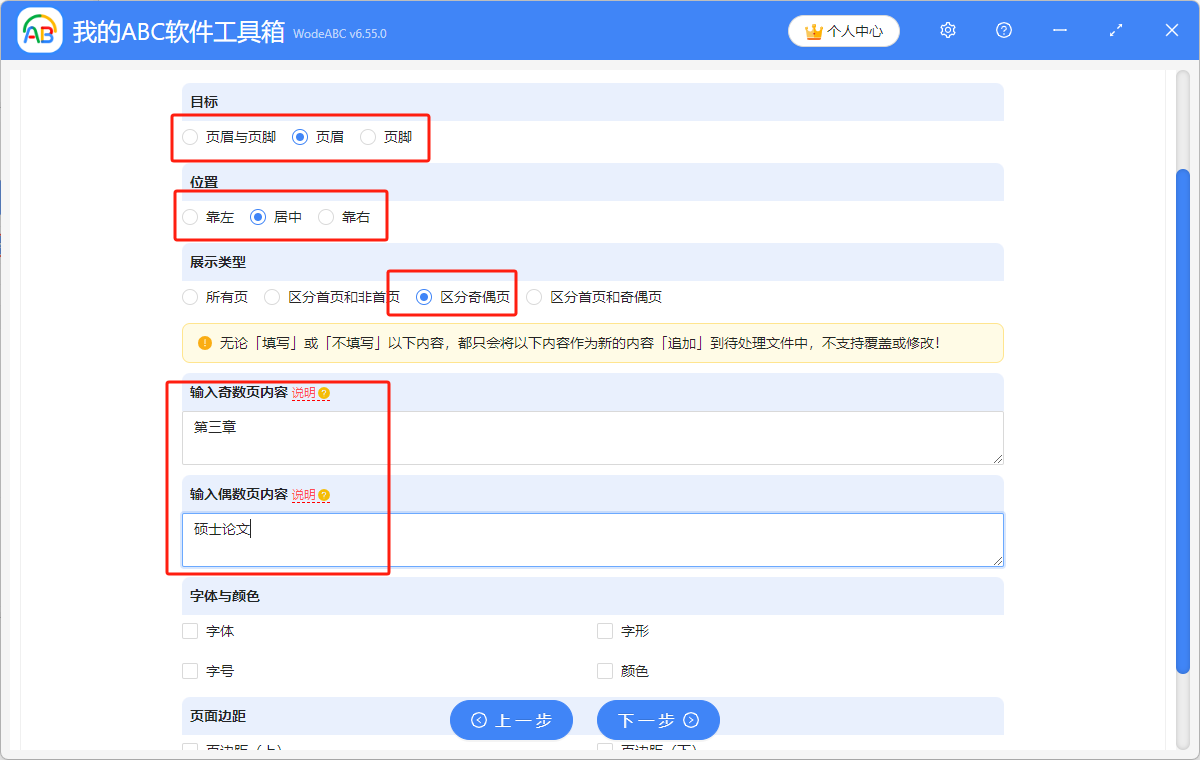Screen dimensions: 1200x760
Task: Click odd page content field 第三章
Action: (x=592, y=437)
